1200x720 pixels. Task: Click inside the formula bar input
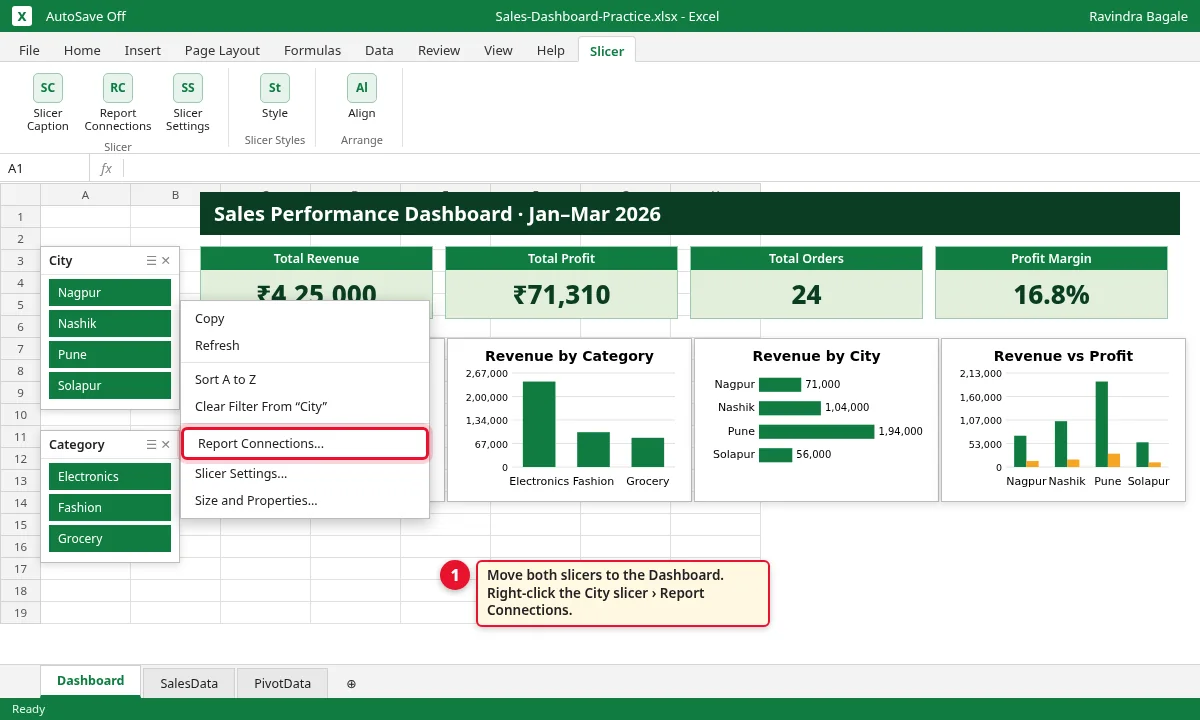coord(660,169)
